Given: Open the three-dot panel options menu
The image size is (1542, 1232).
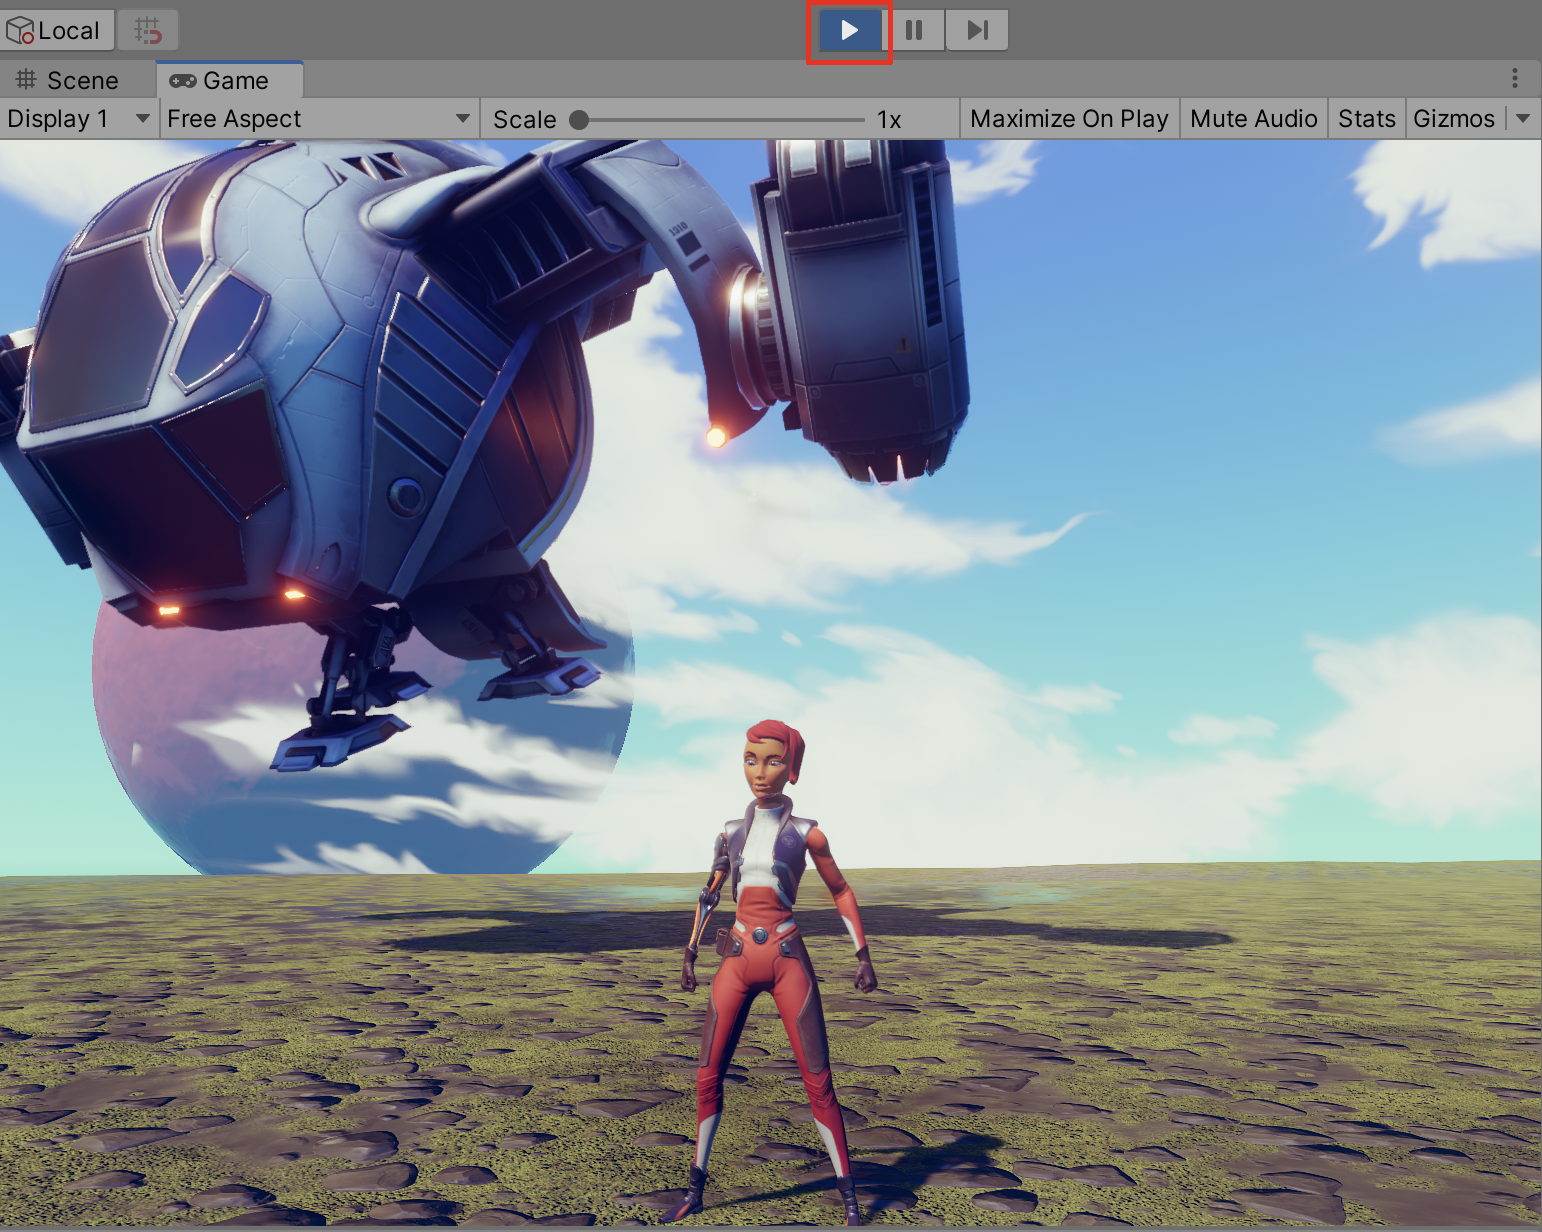Looking at the screenshot, I should pyautogui.click(x=1515, y=78).
